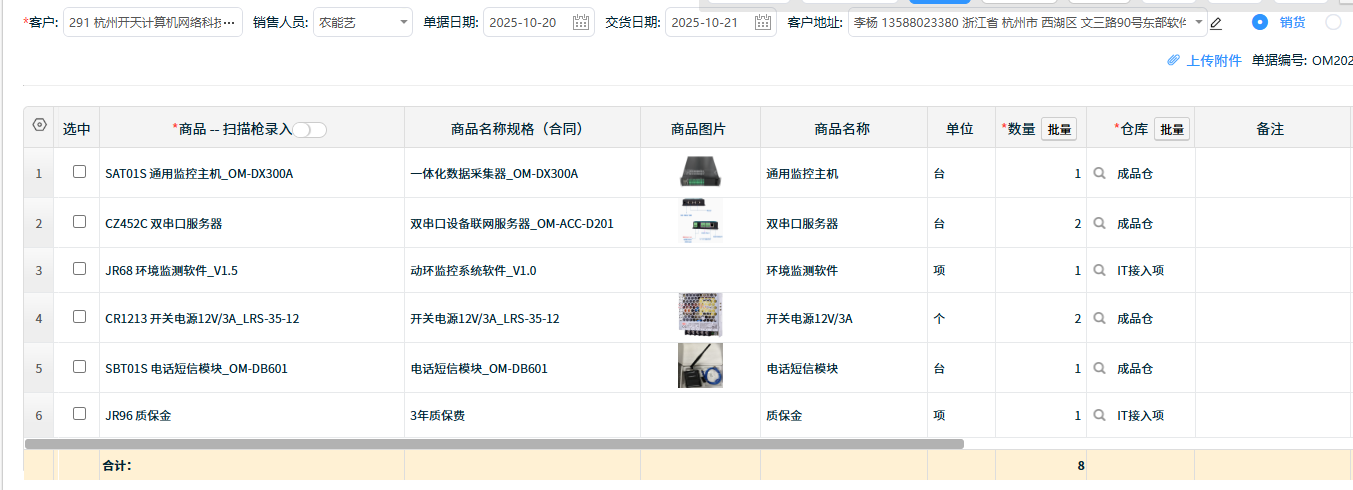
Task: Check the box for SAT01S 通用监控主机 row
Action: click(x=80, y=172)
